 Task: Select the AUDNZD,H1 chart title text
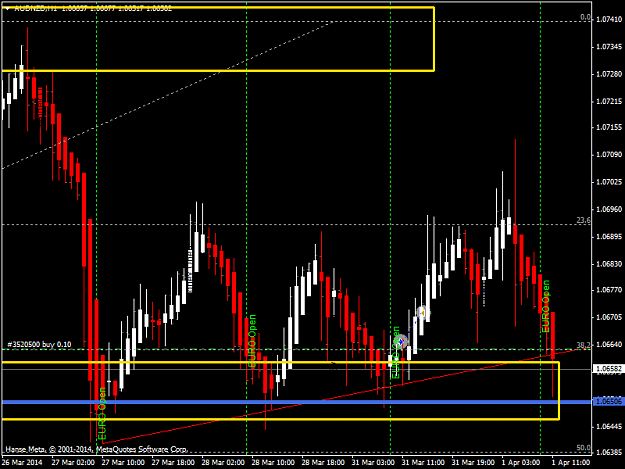(35, 8)
